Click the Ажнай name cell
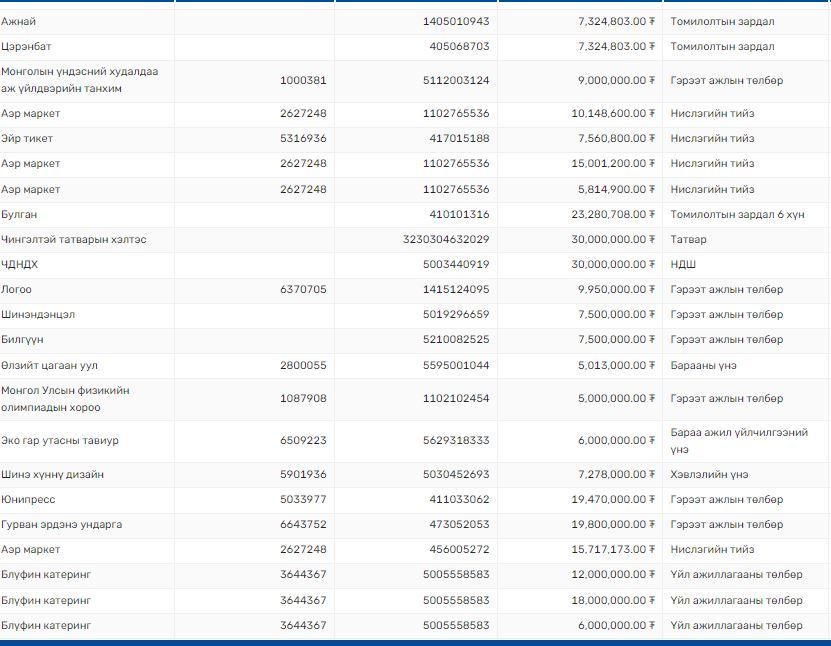This screenshot has width=831, height=646. [x=22, y=21]
